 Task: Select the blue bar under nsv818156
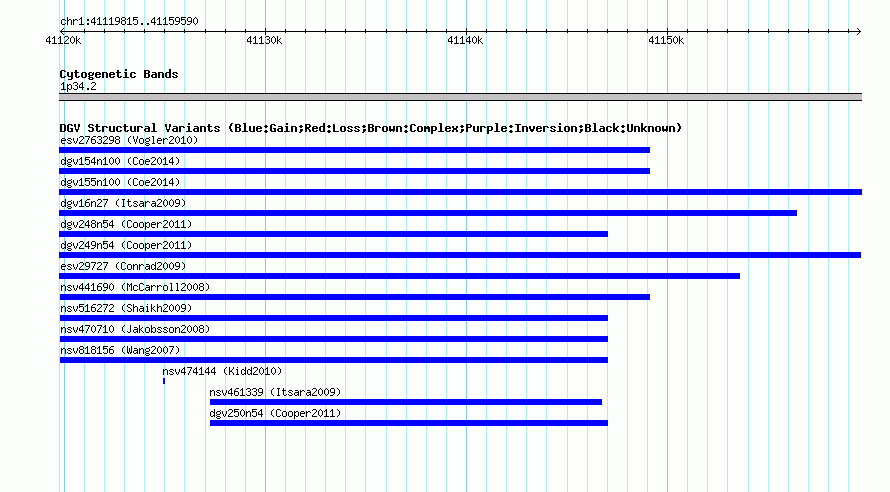(x=334, y=360)
